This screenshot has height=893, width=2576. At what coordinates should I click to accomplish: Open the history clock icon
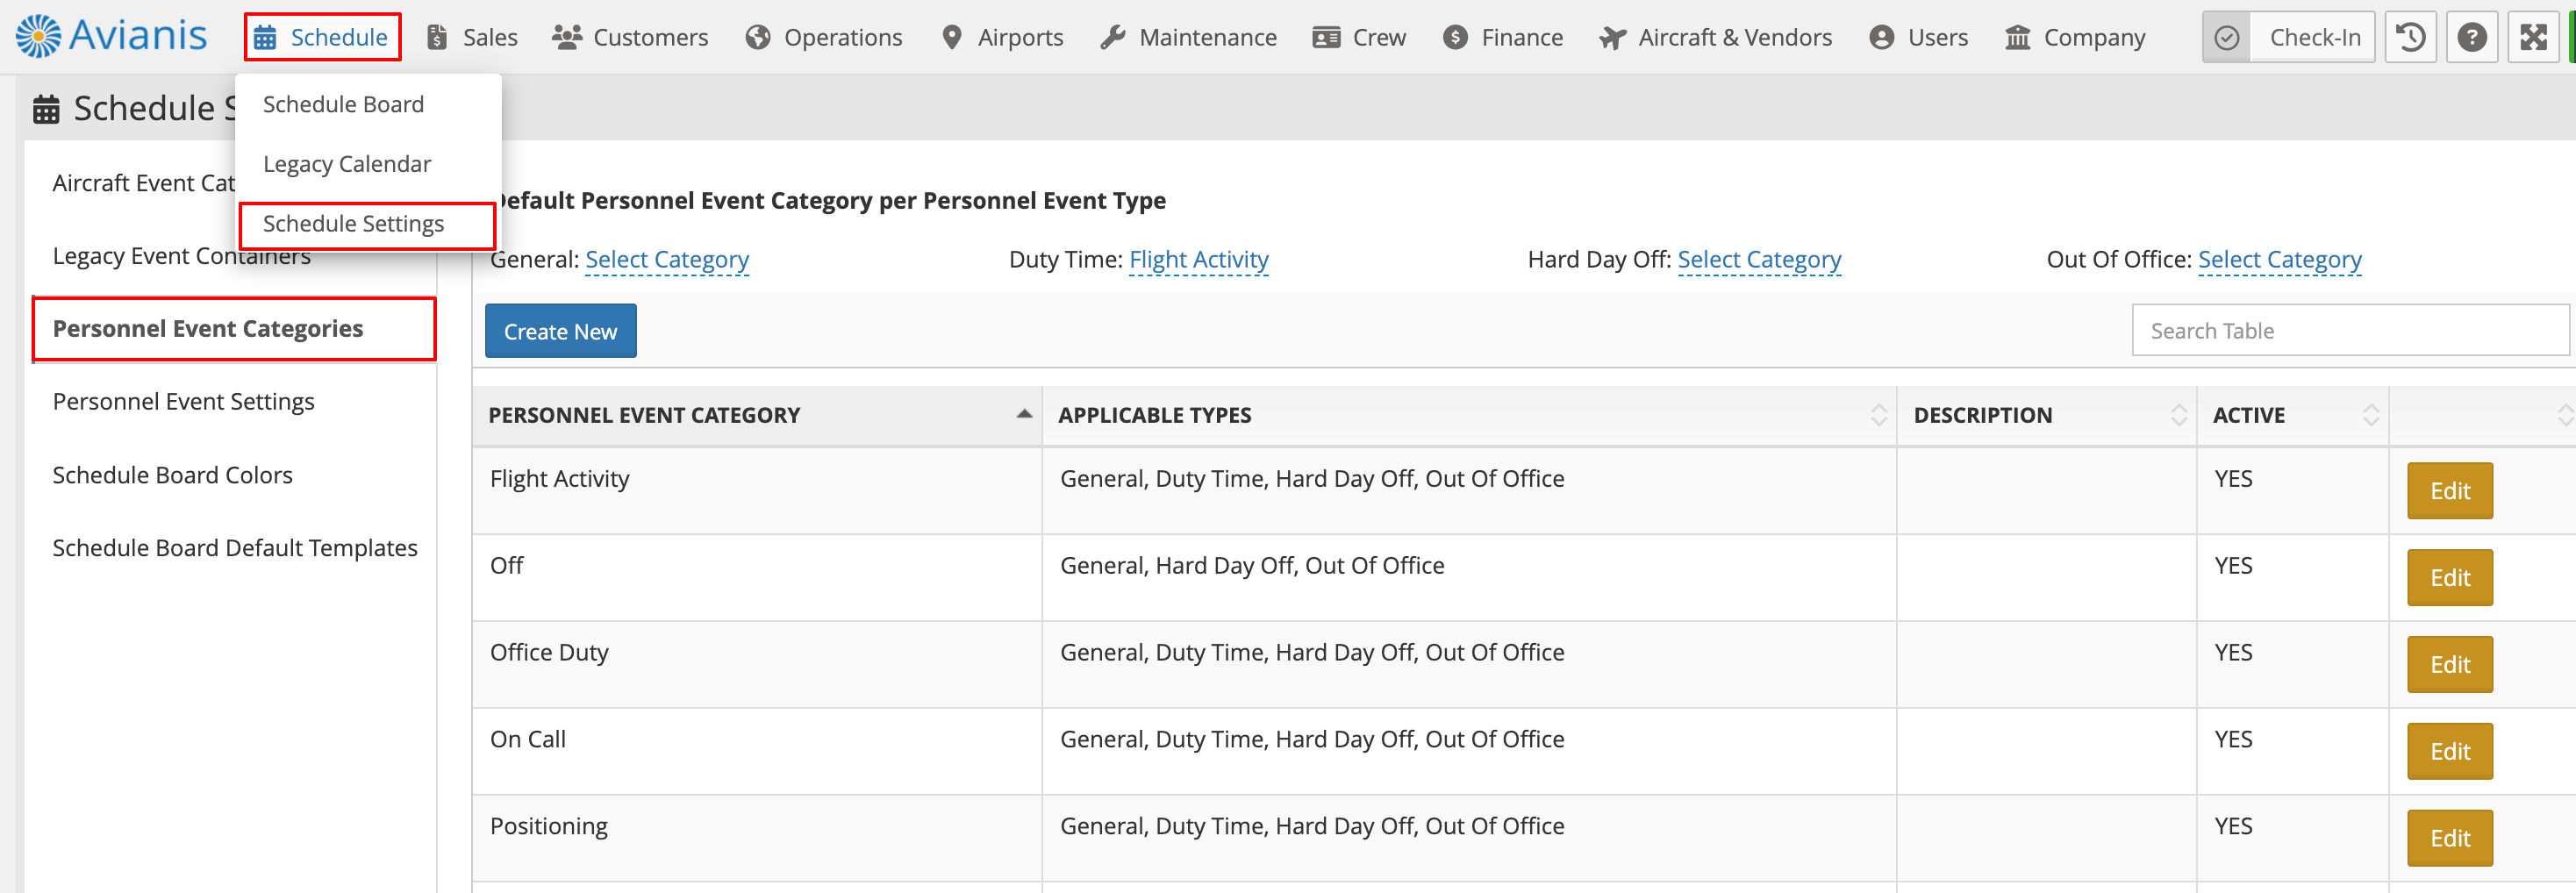pyautogui.click(x=2410, y=38)
